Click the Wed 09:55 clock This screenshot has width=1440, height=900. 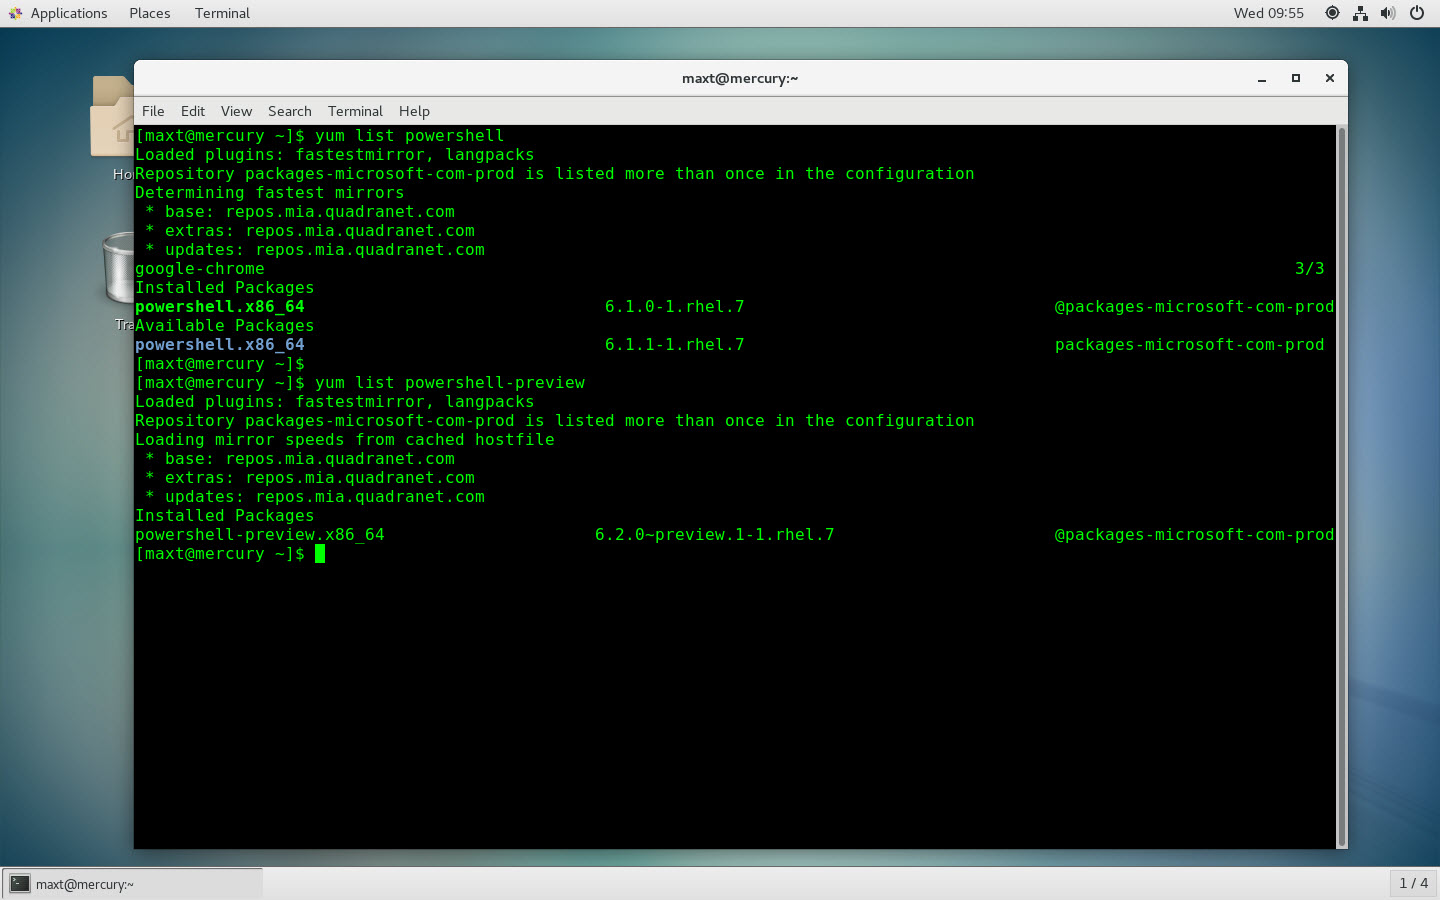point(1268,13)
